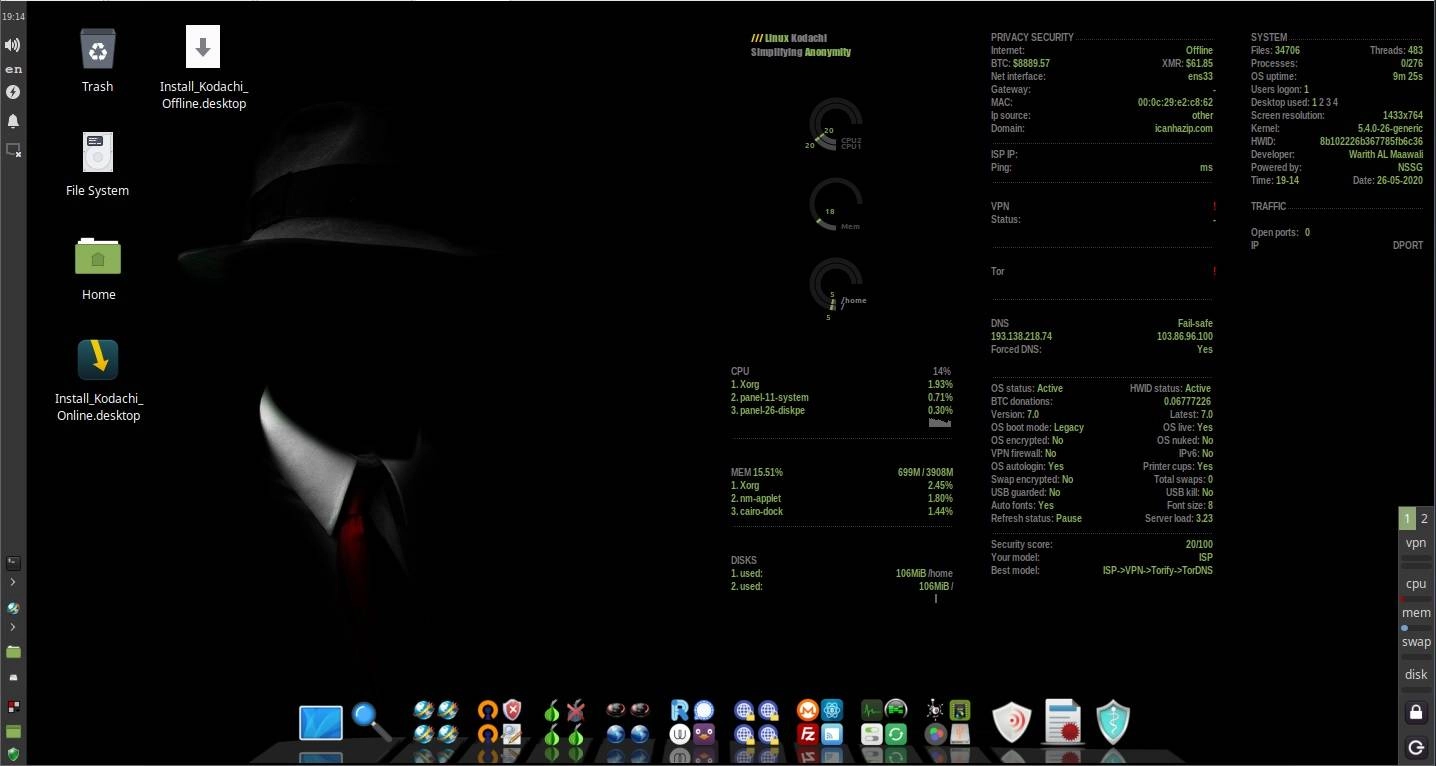Open the dock group with Monero and FileZilla
The width and height of the screenshot is (1436, 766).
pos(820,722)
